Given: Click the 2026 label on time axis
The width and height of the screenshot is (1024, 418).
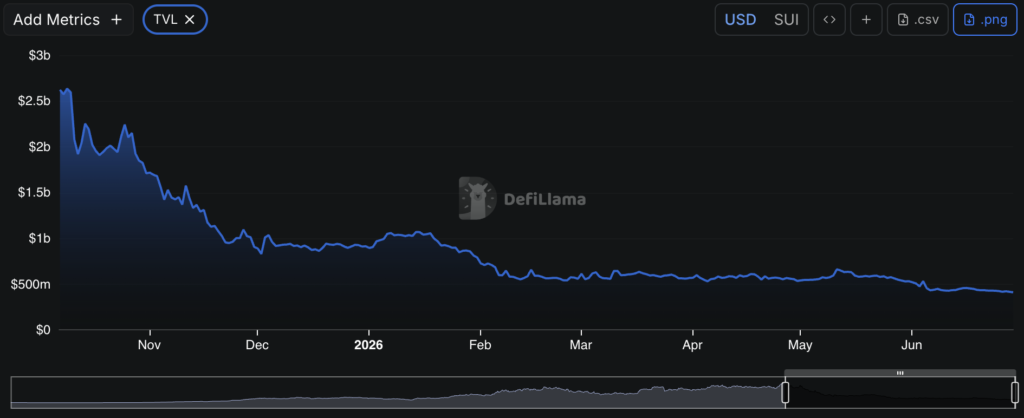Looking at the screenshot, I should click(368, 345).
